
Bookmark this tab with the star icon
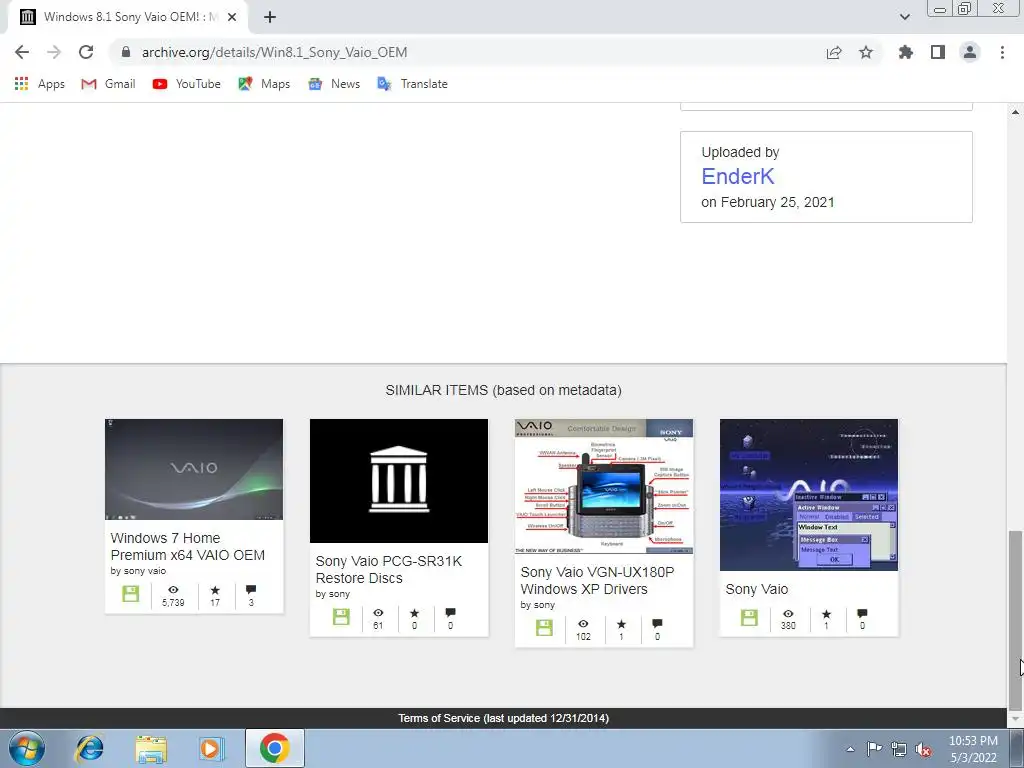[x=866, y=52]
